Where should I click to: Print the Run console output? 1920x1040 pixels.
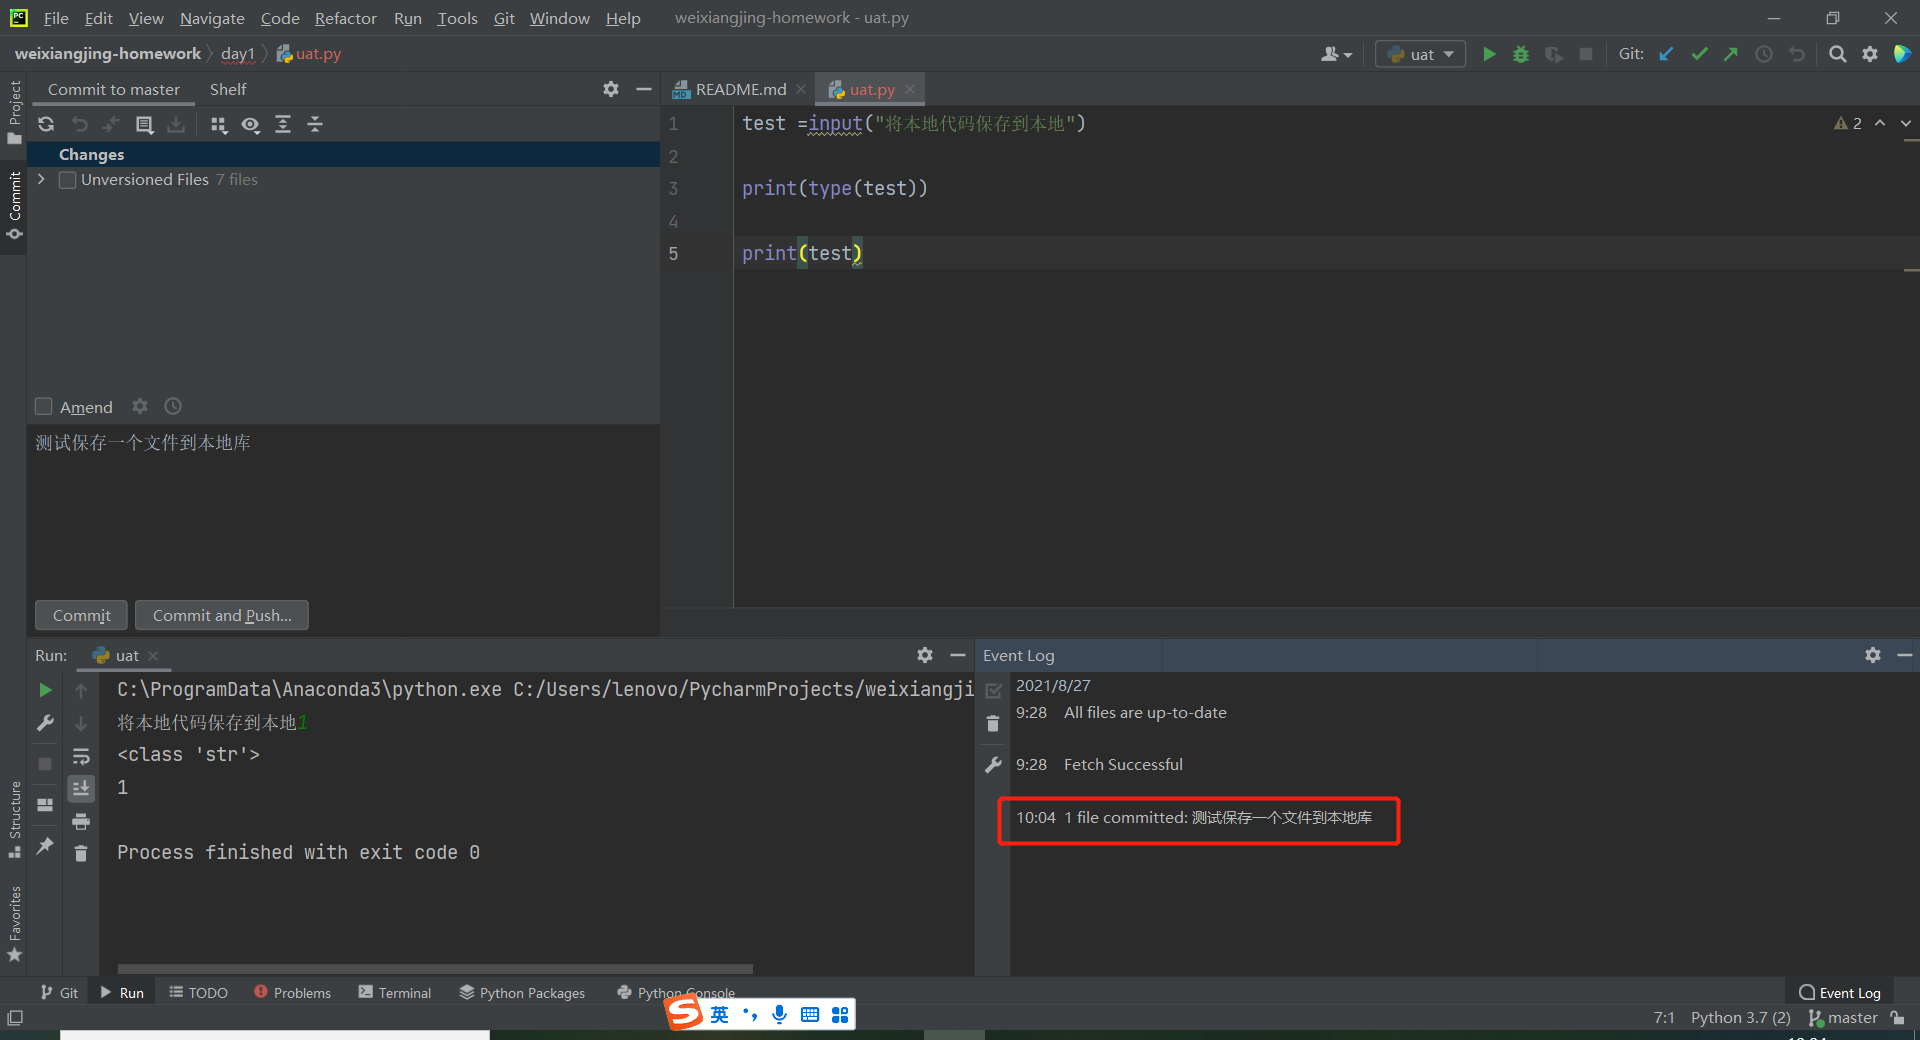[81, 821]
